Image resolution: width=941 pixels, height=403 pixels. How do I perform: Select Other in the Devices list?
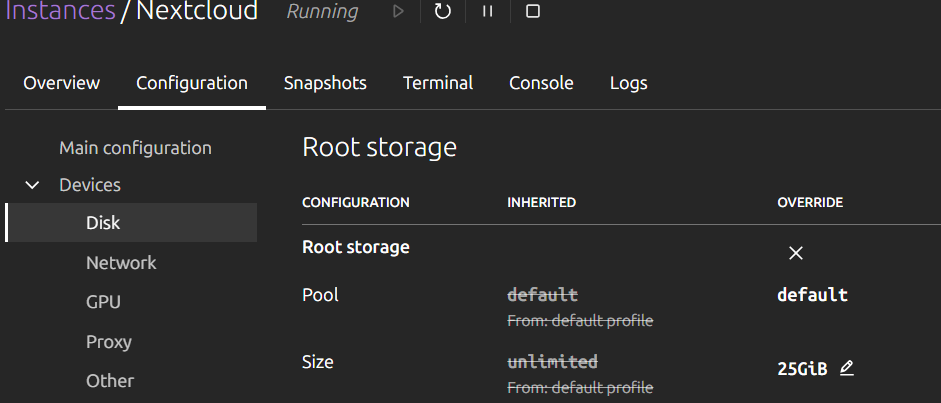(110, 381)
